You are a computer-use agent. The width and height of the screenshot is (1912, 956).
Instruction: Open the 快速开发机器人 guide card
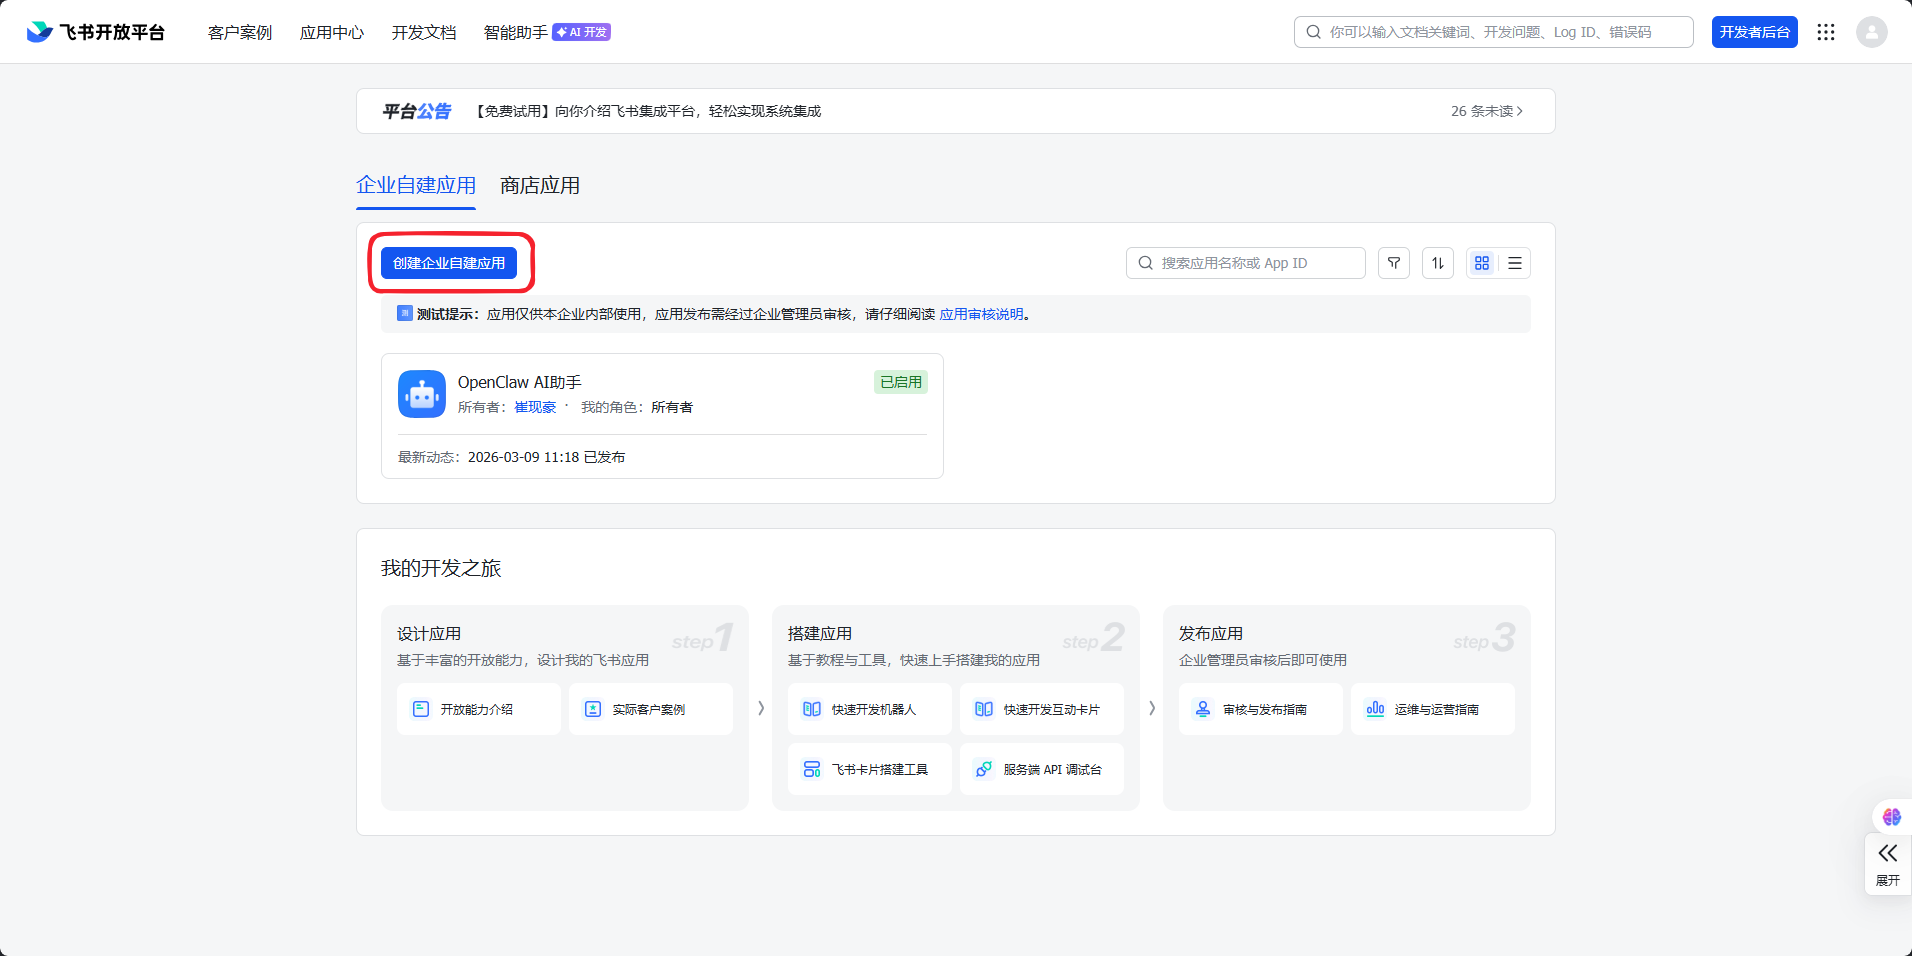click(869, 709)
